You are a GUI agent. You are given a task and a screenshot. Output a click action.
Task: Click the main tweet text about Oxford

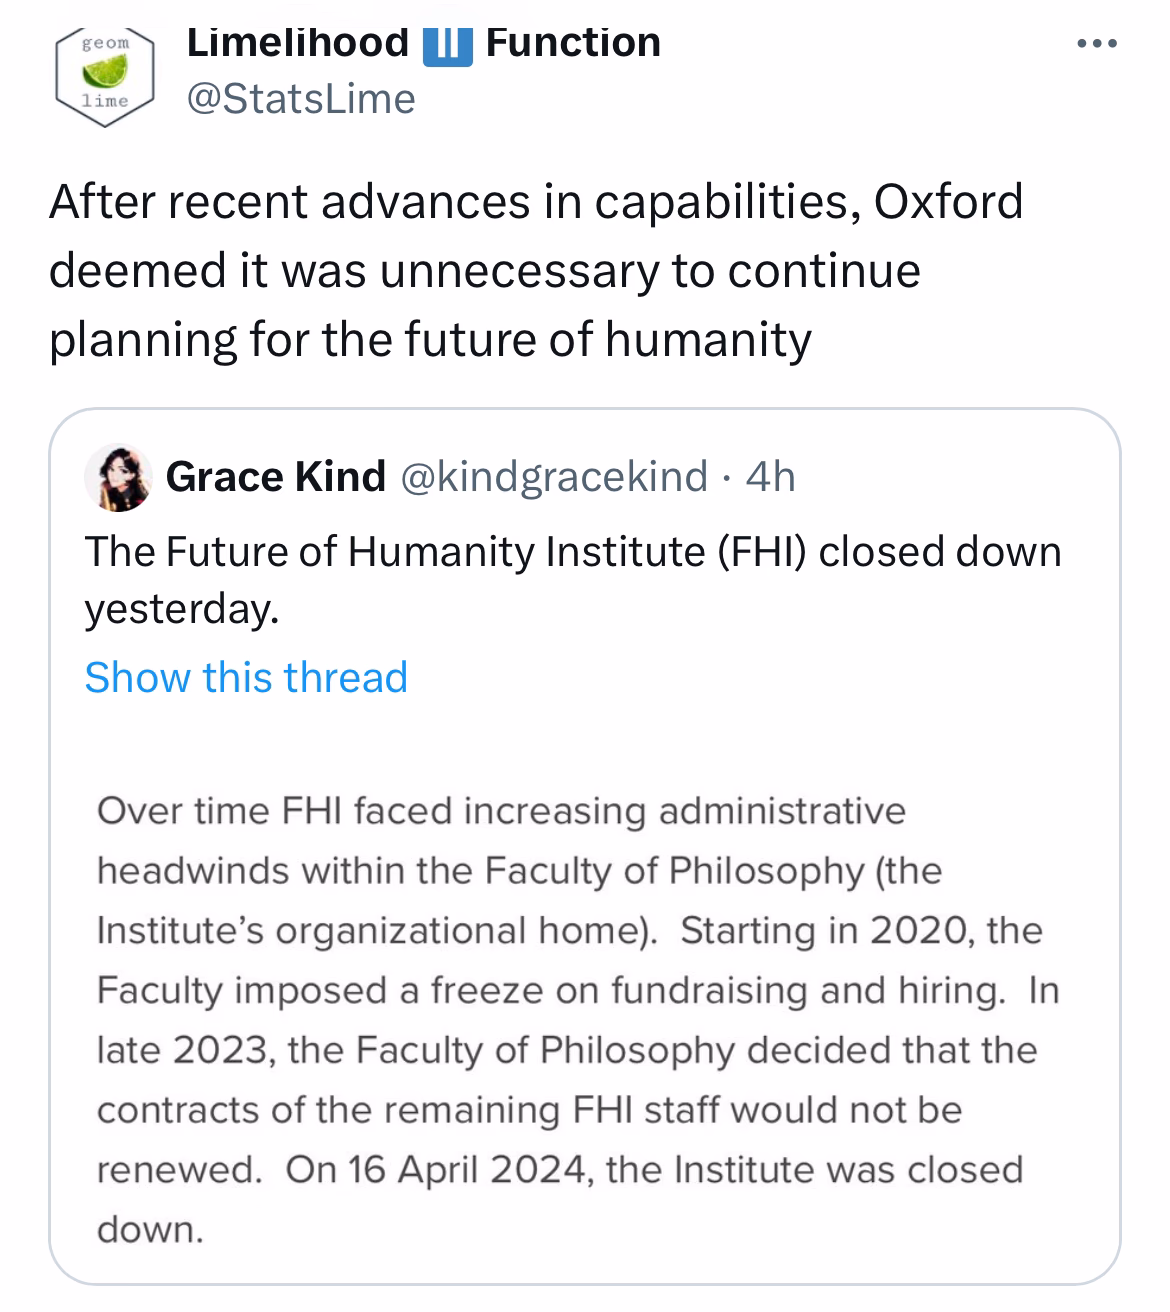point(536,271)
